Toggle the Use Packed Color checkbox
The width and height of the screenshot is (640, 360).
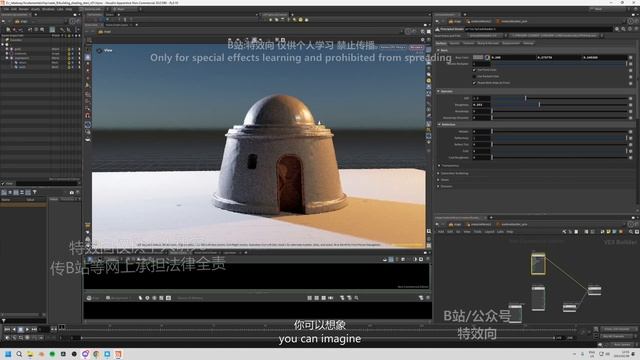474,76
